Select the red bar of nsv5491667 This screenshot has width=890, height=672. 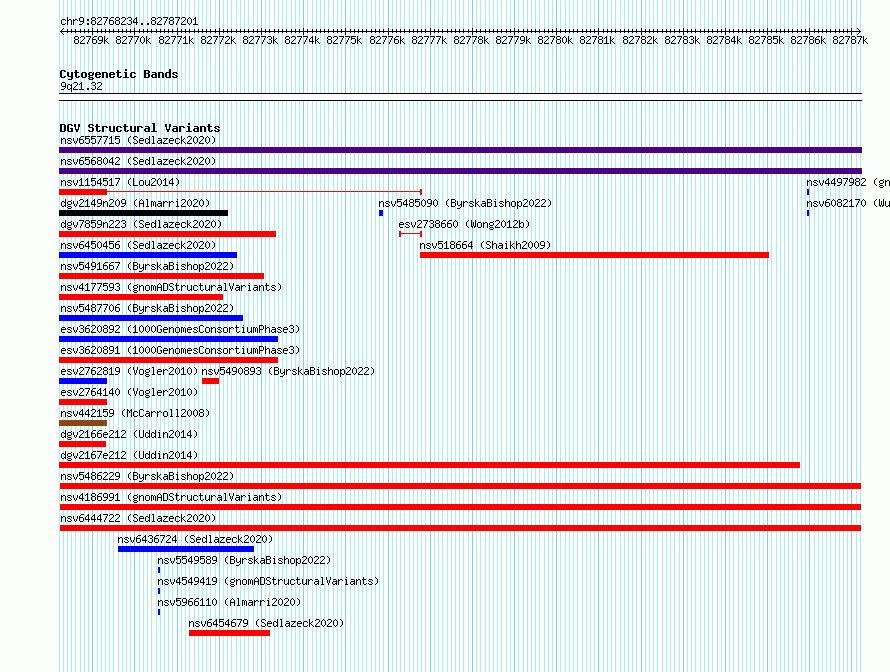162,276
